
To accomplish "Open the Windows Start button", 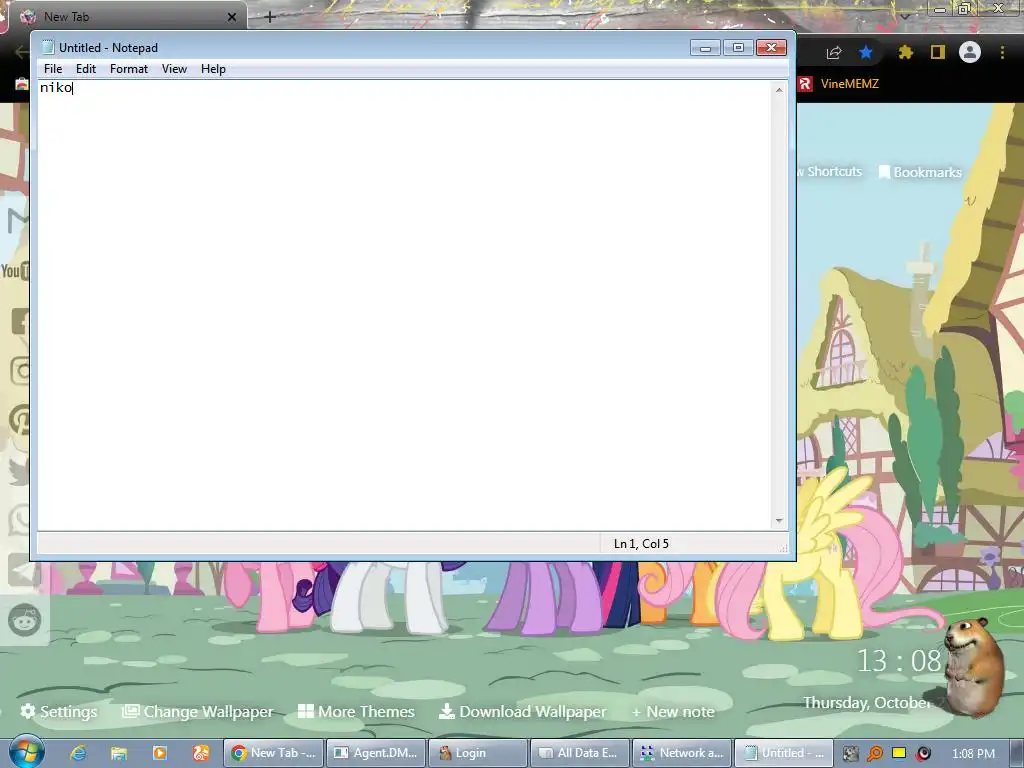I will point(26,752).
